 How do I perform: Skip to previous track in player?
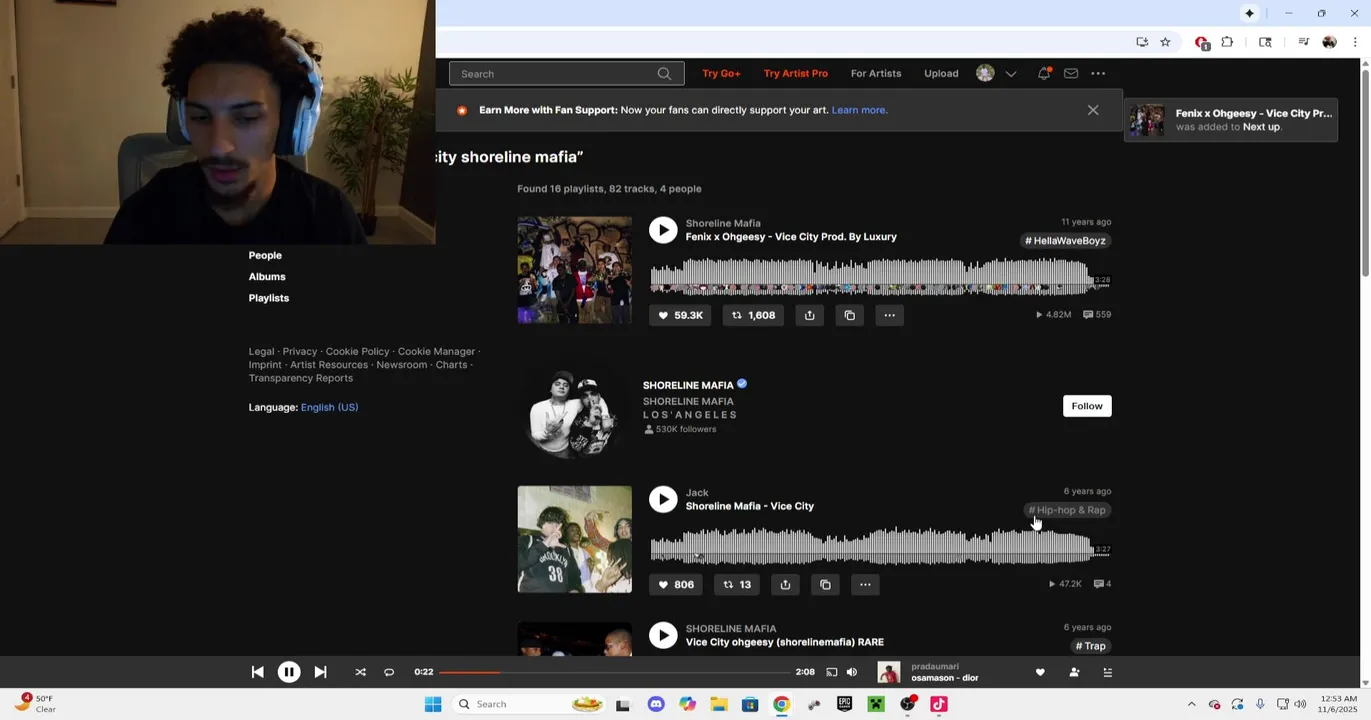257,673
